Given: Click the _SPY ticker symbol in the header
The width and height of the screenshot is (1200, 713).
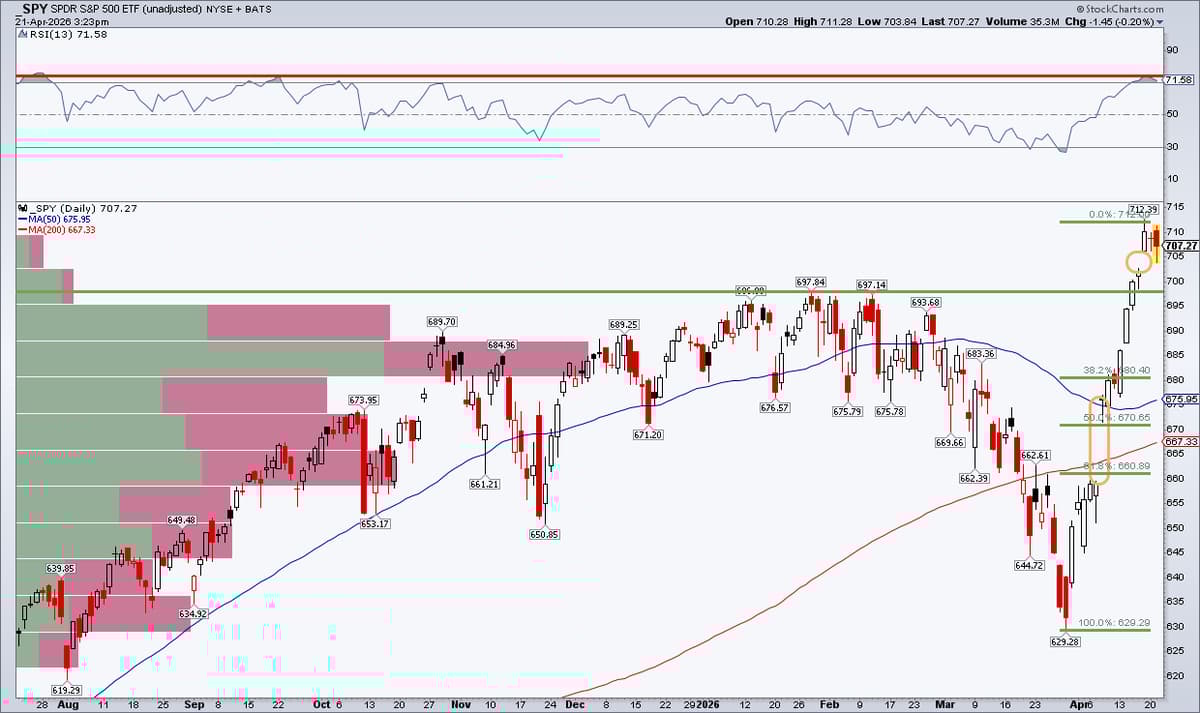Looking at the screenshot, I should click(30, 8).
